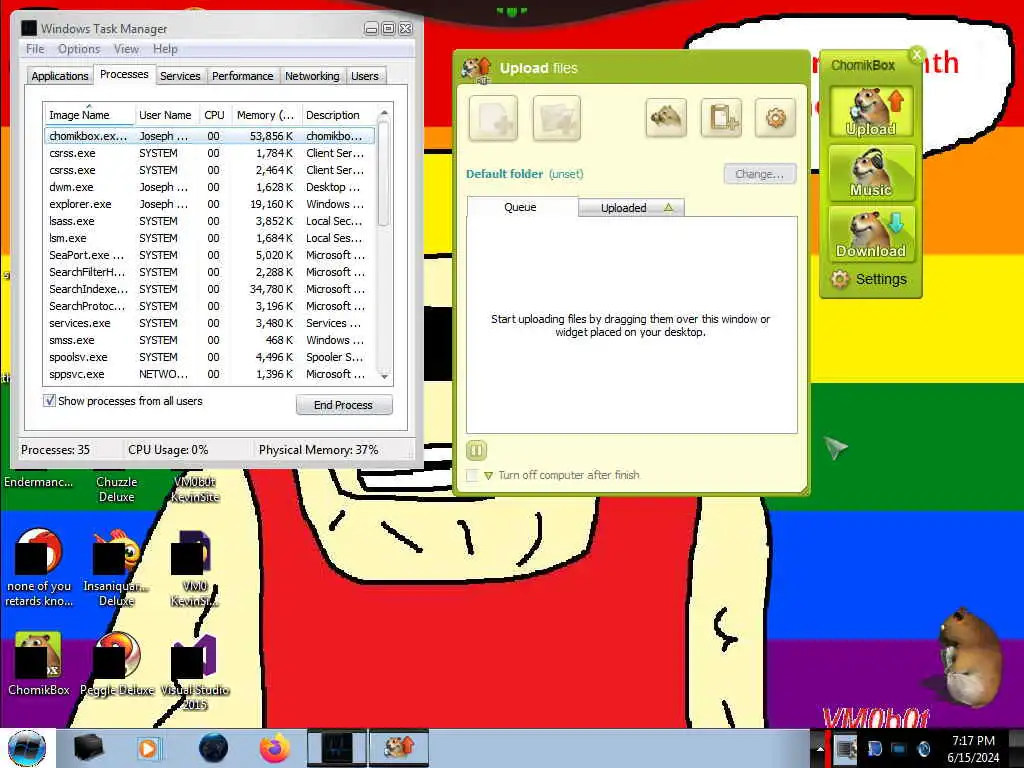Select the explorer.exe process row
Image resolution: width=1024 pixels, height=768 pixels.
tap(210, 204)
